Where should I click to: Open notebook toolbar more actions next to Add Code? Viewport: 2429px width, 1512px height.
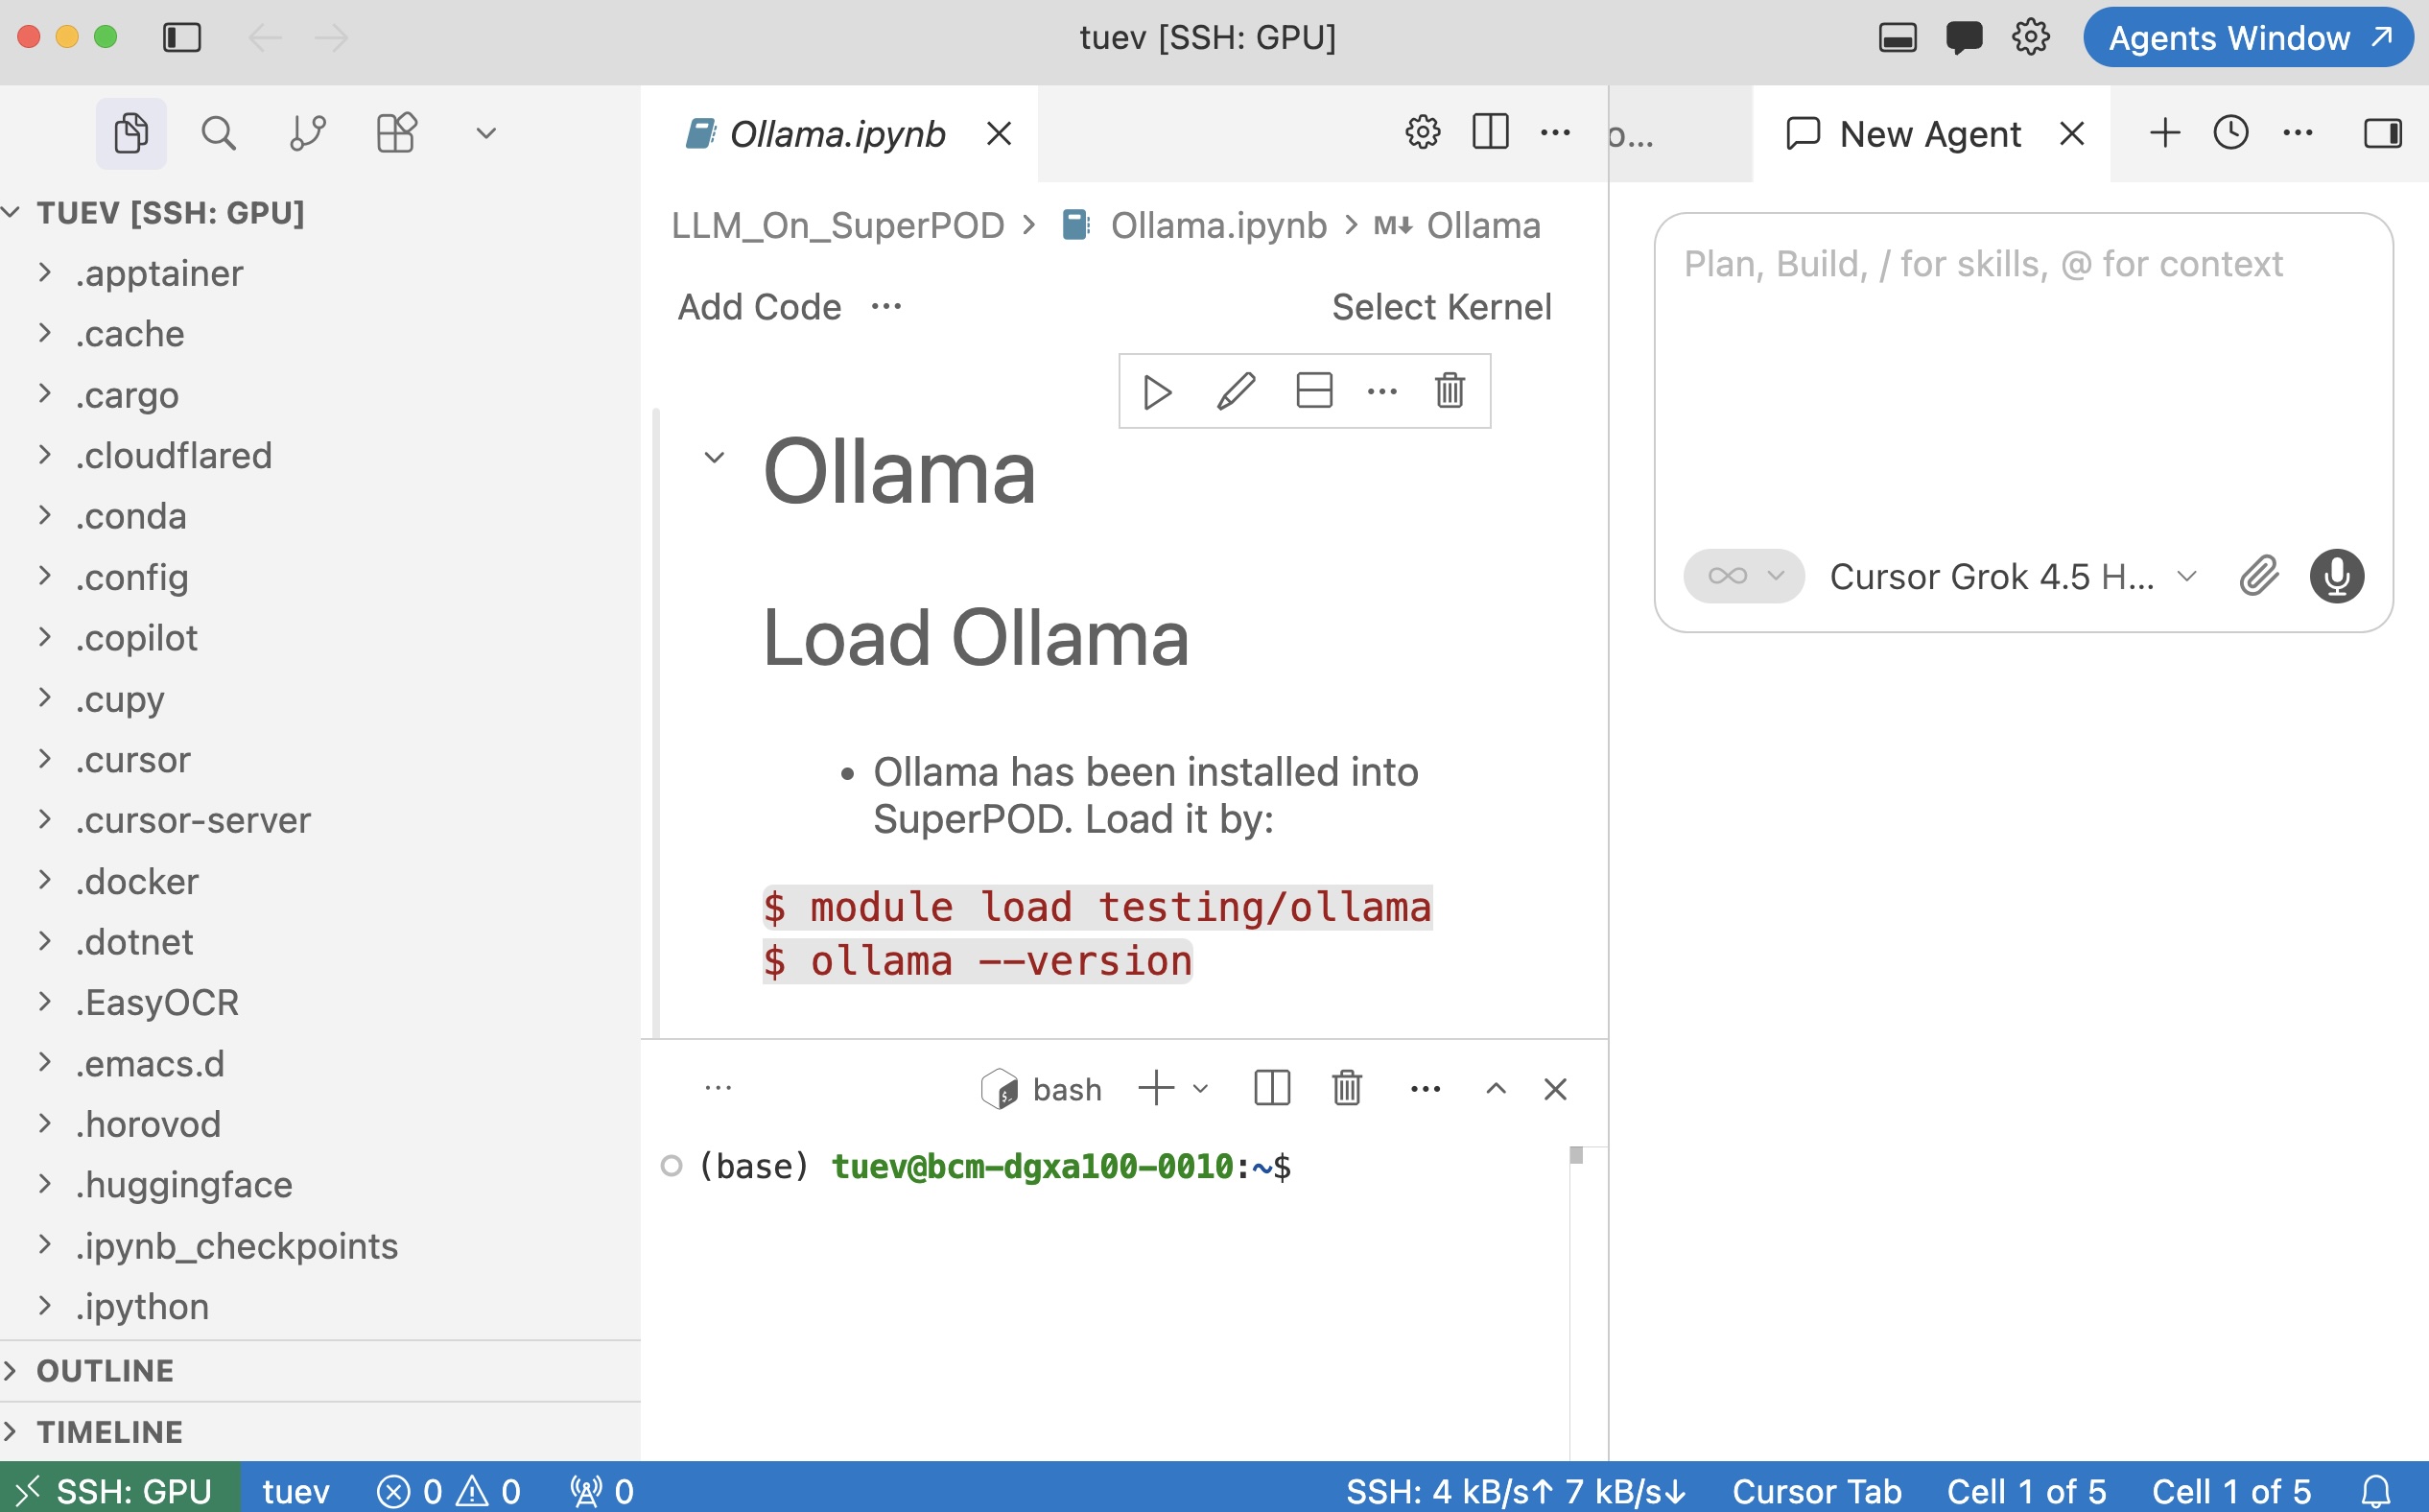coord(886,307)
